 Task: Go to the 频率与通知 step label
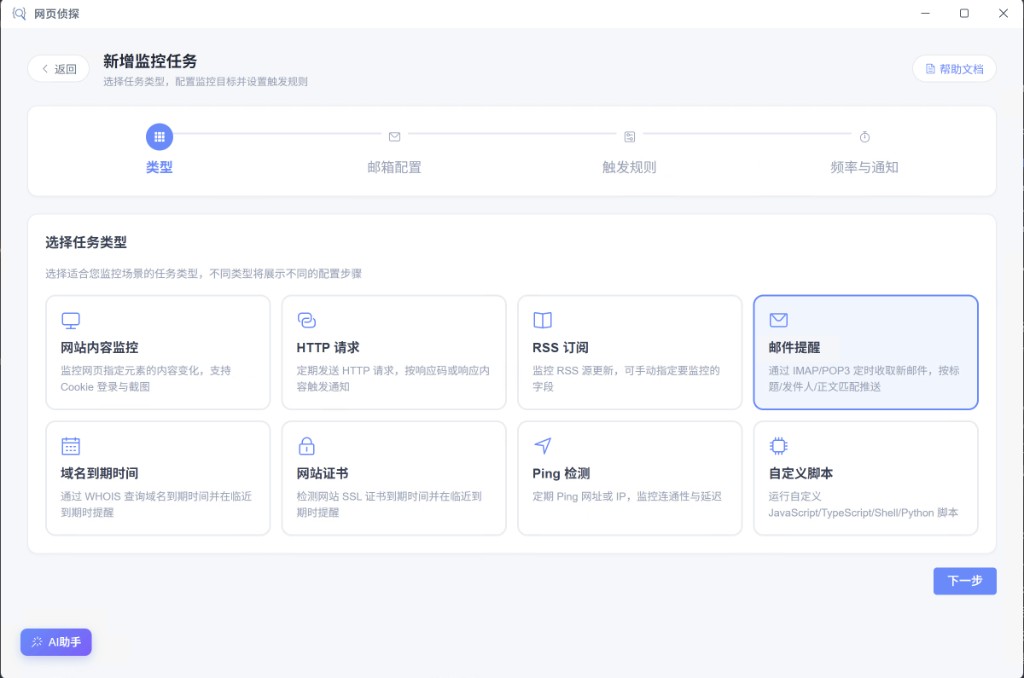[x=865, y=167]
